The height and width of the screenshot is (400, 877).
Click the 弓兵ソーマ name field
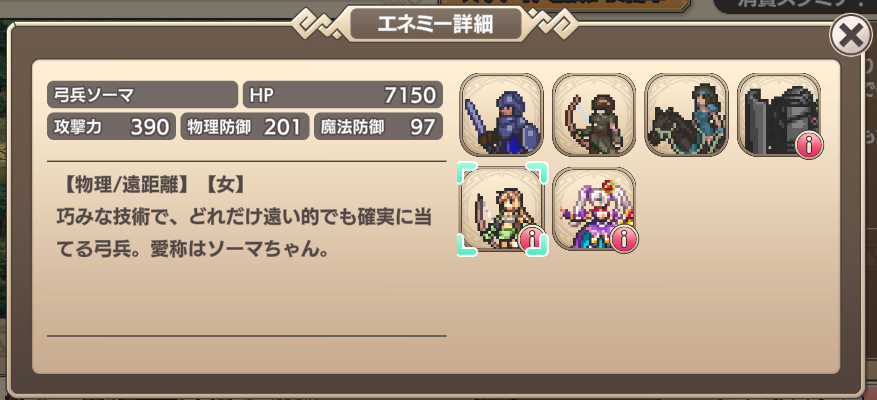pyautogui.click(x=142, y=95)
